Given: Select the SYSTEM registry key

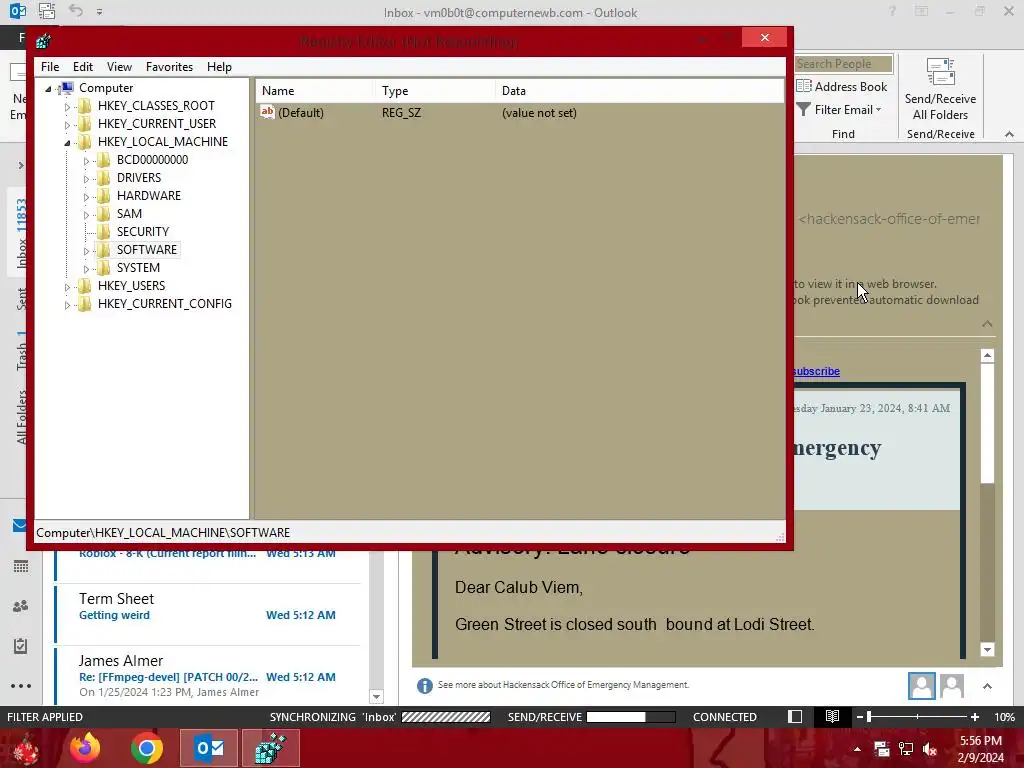Looking at the screenshot, I should point(138,268).
